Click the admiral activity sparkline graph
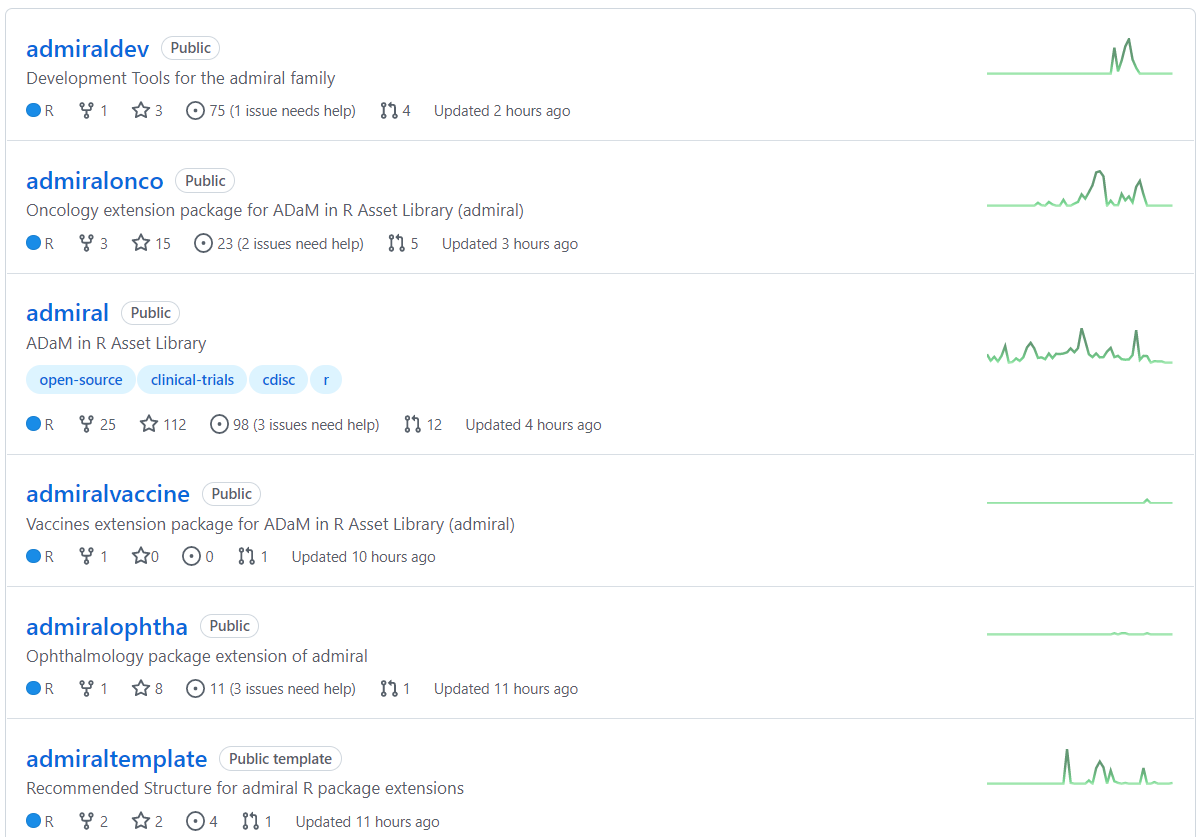The height and width of the screenshot is (837, 1199). click(1079, 347)
